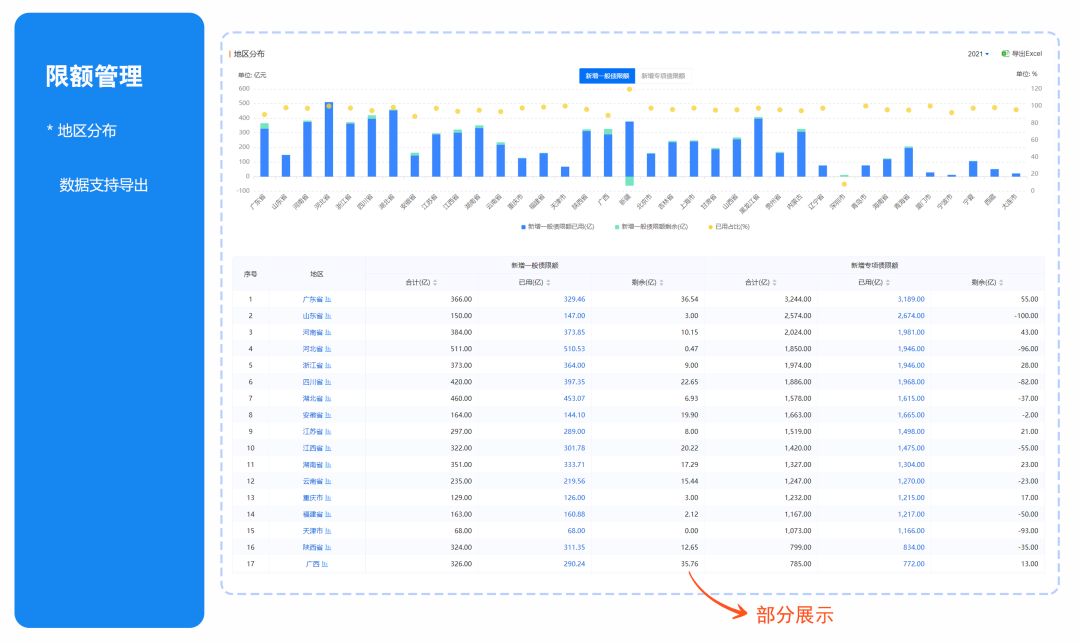Click the chart icon beside 广东省
1080x643 pixels.
(328, 299)
